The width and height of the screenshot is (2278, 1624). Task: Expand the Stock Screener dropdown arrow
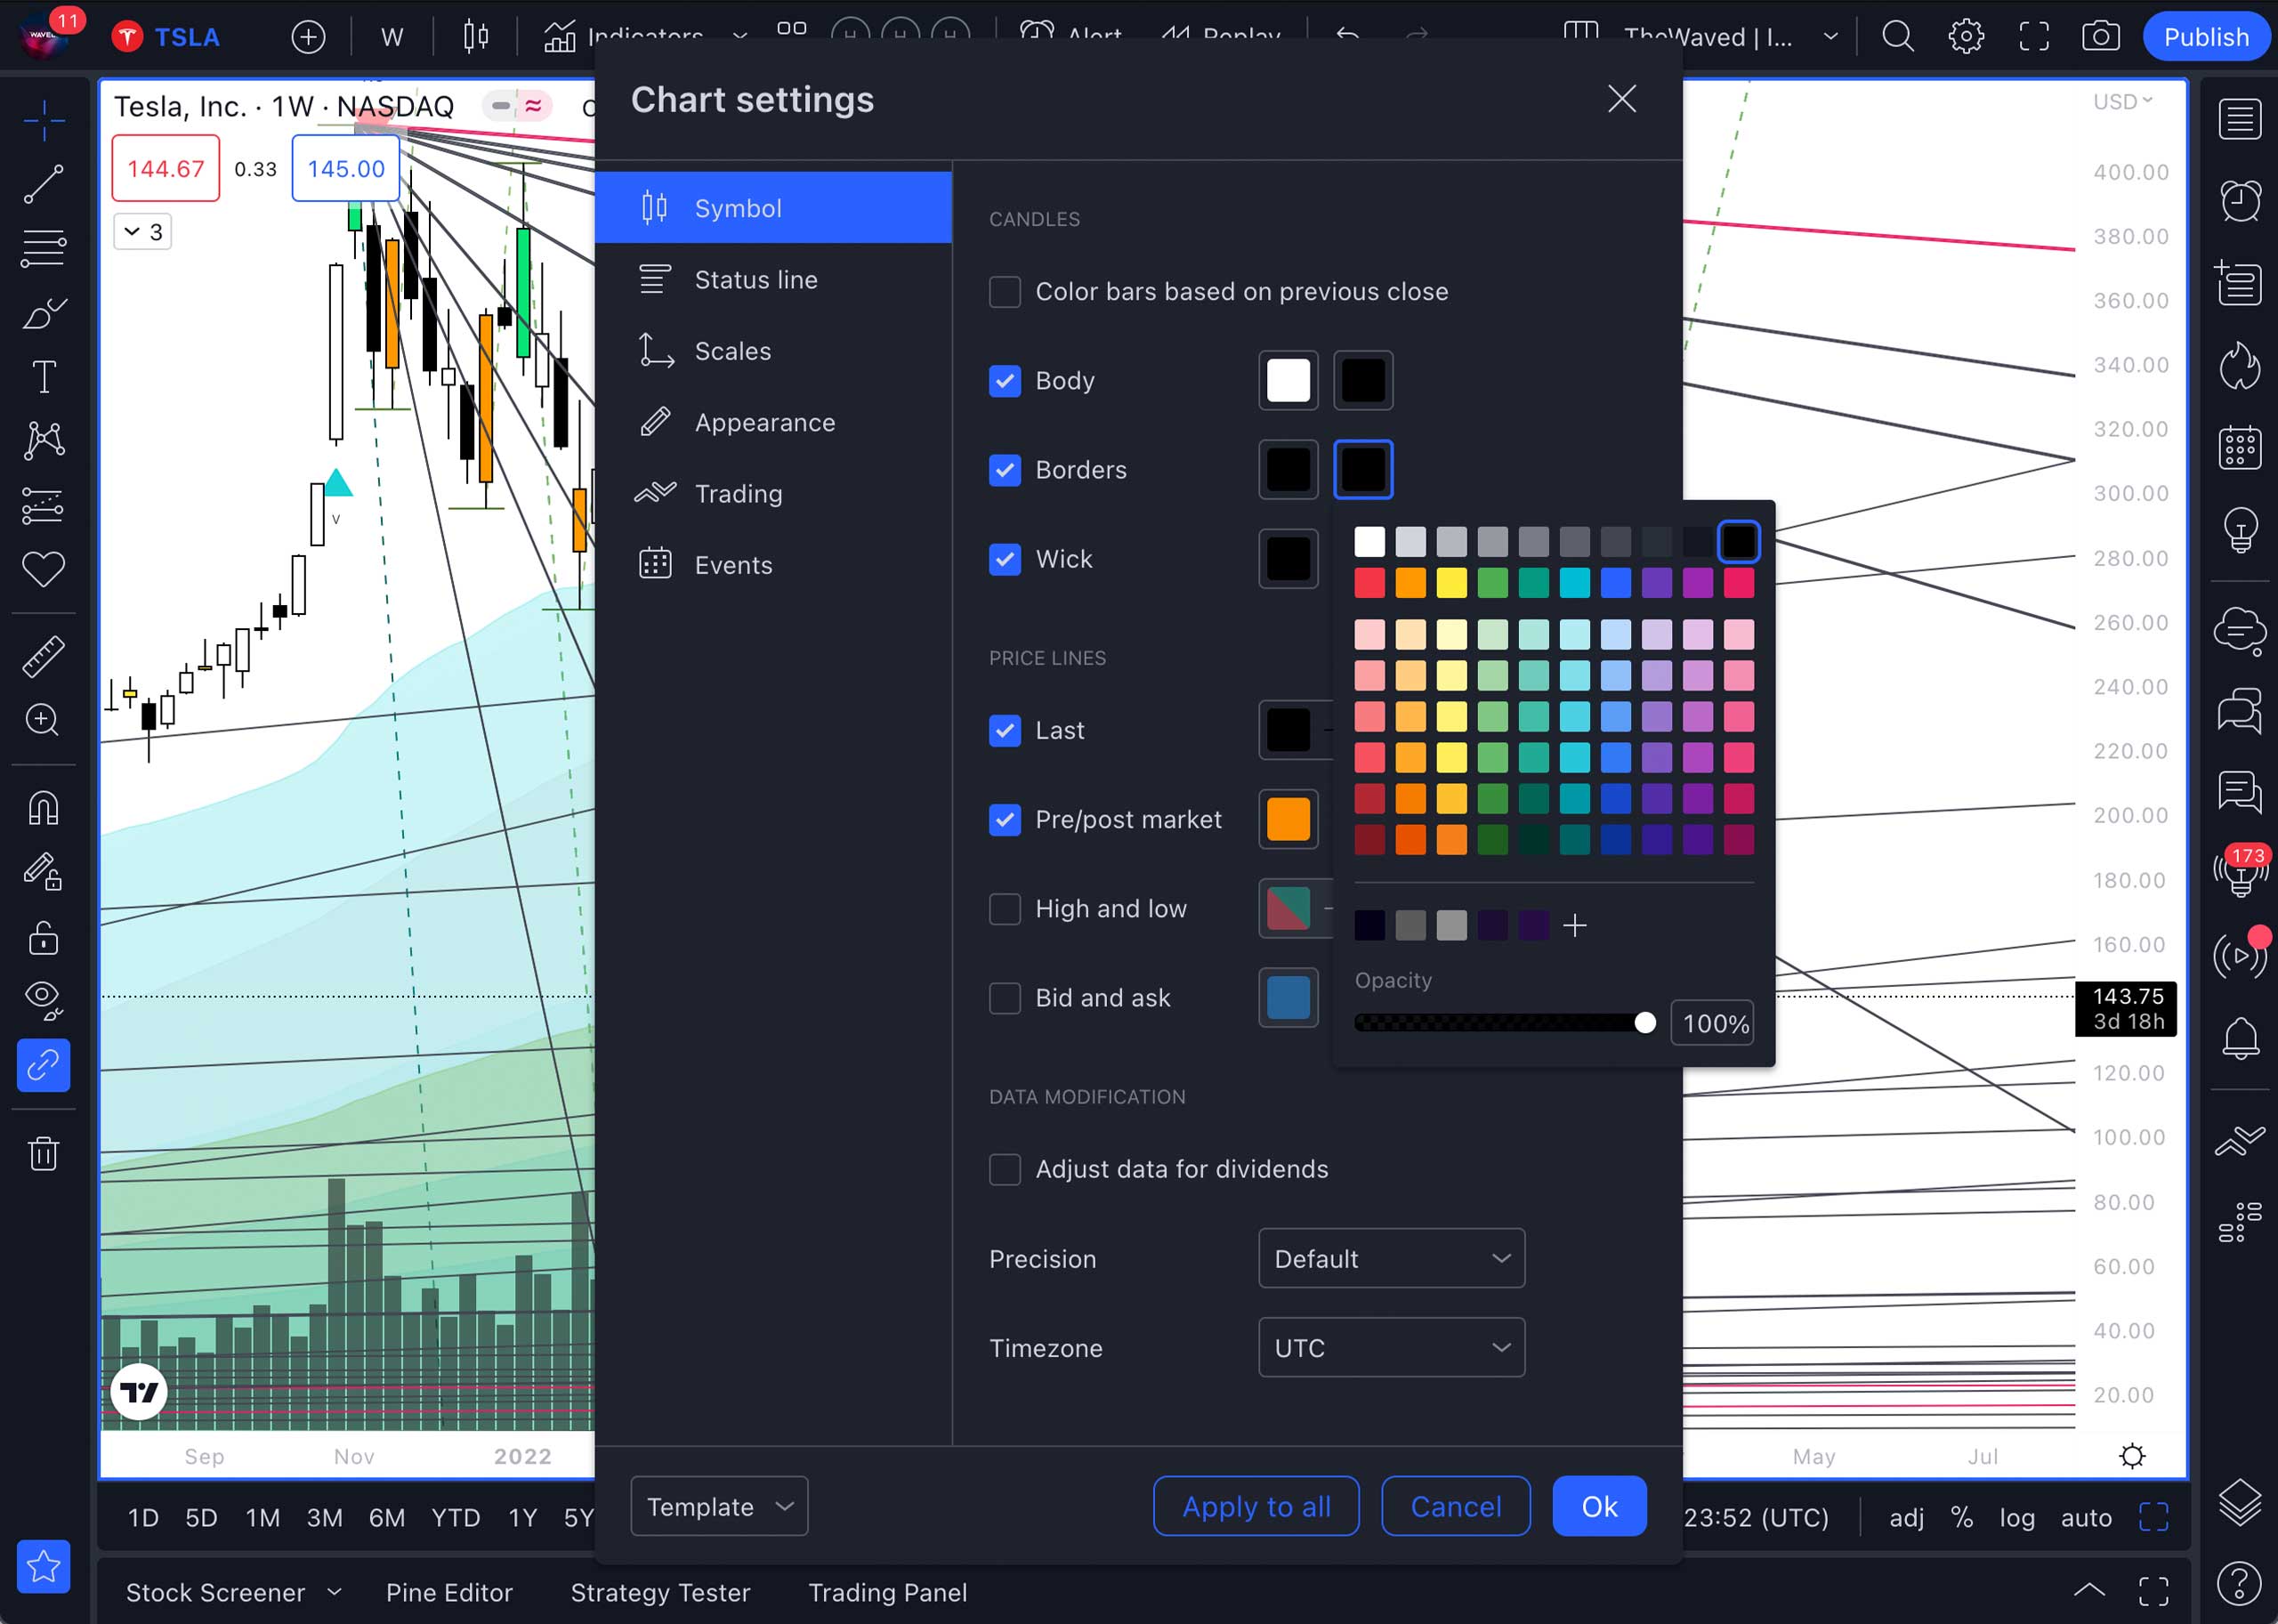pyautogui.click(x=335, y=1591)
